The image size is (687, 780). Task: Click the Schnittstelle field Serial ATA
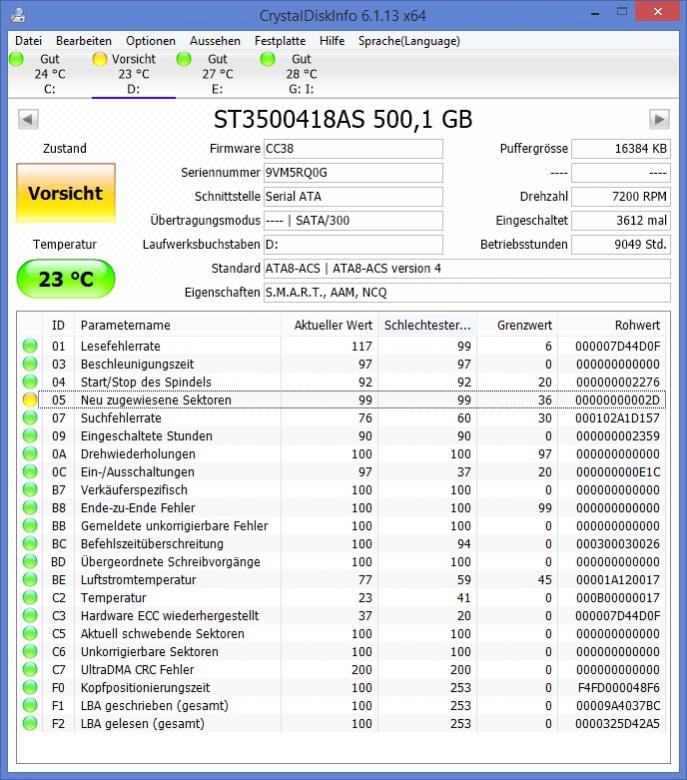click(x=353, y=196)
